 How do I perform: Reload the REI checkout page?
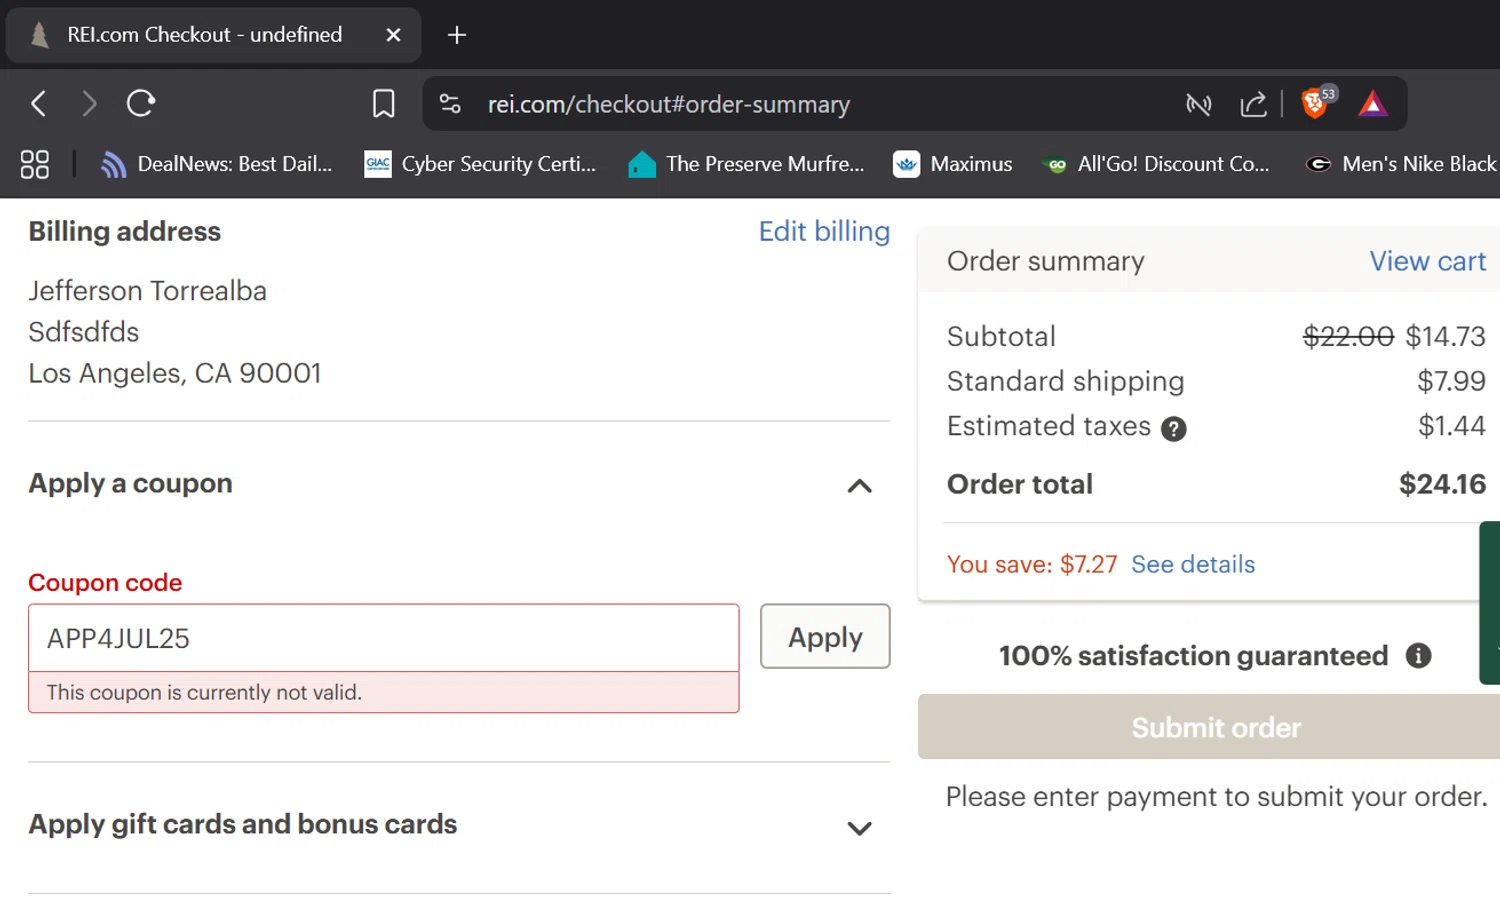(x=141, y=103)
